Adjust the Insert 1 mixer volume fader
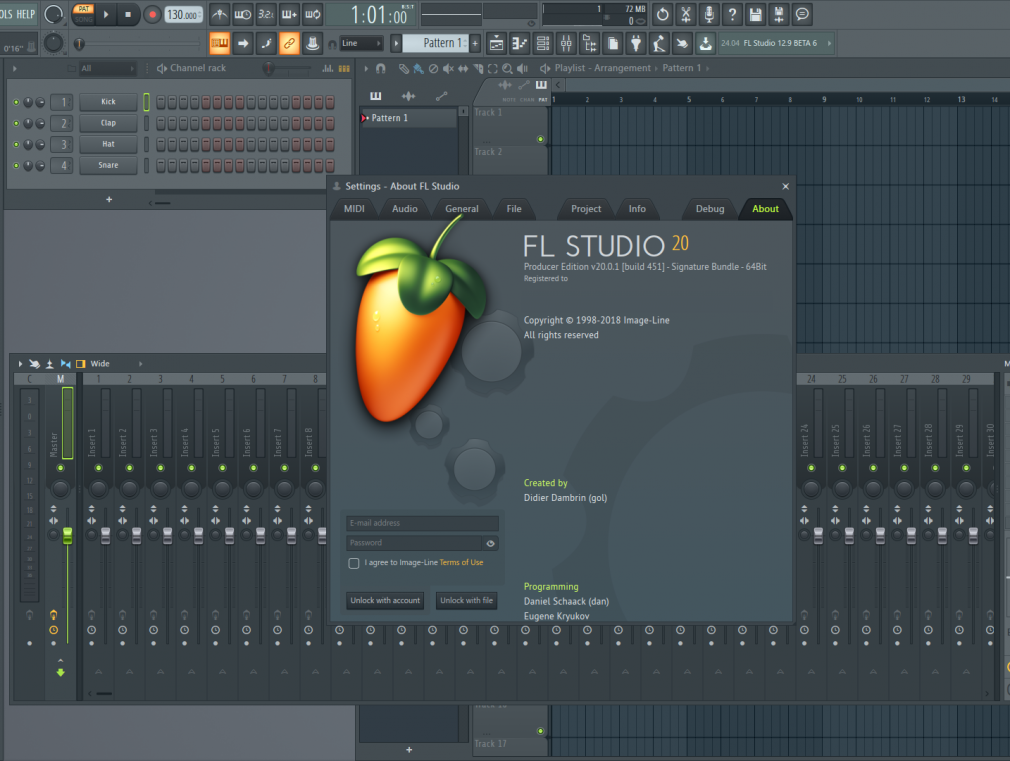Viewport: 1010px width, 761px height. [x=106, y=535]
